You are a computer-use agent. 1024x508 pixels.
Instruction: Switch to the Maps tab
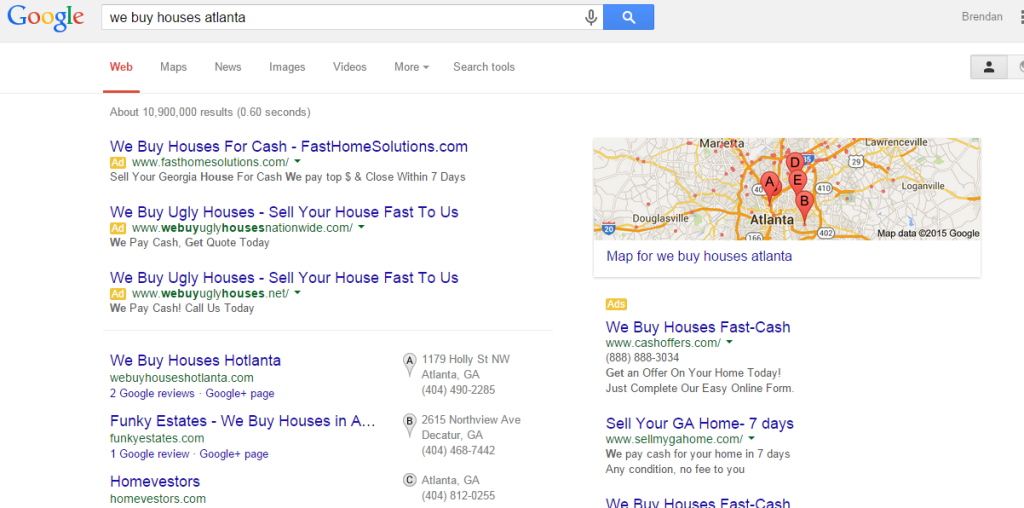point(174,67)
